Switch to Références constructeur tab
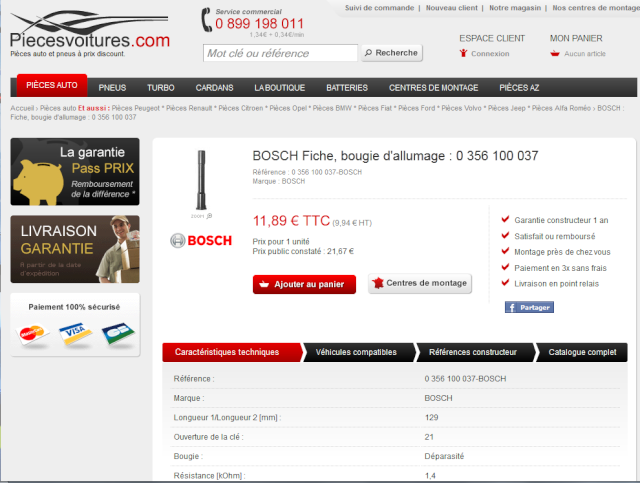This screenshot has height=483, width=640. point(475,352)
